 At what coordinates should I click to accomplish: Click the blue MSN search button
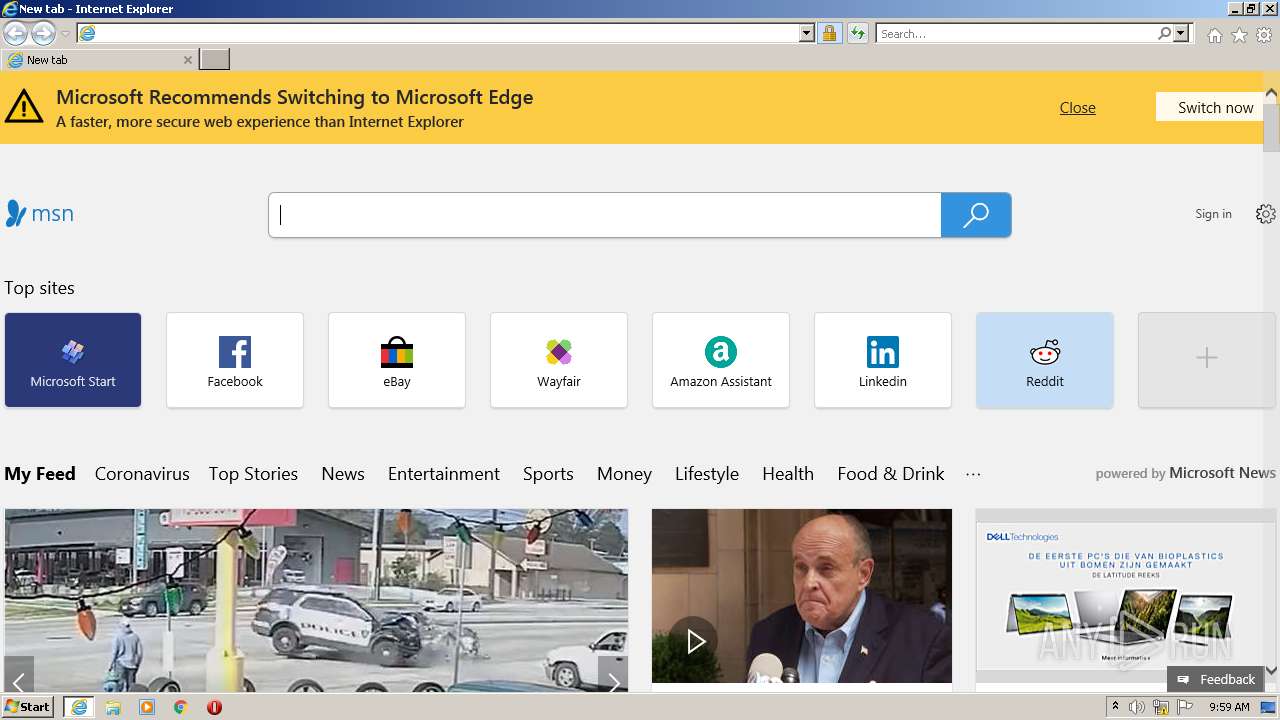pyautogui.click(x=976, y=215)
